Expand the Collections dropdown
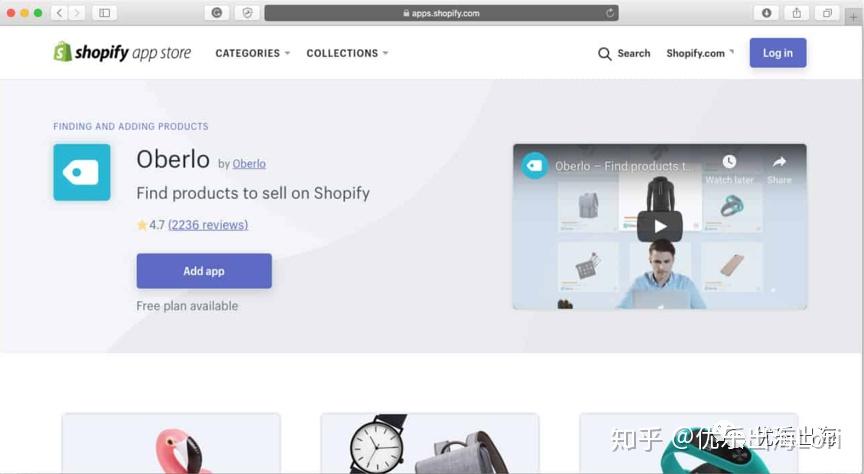Viewport: 864px width, 474px height. (x=347, y=53)
